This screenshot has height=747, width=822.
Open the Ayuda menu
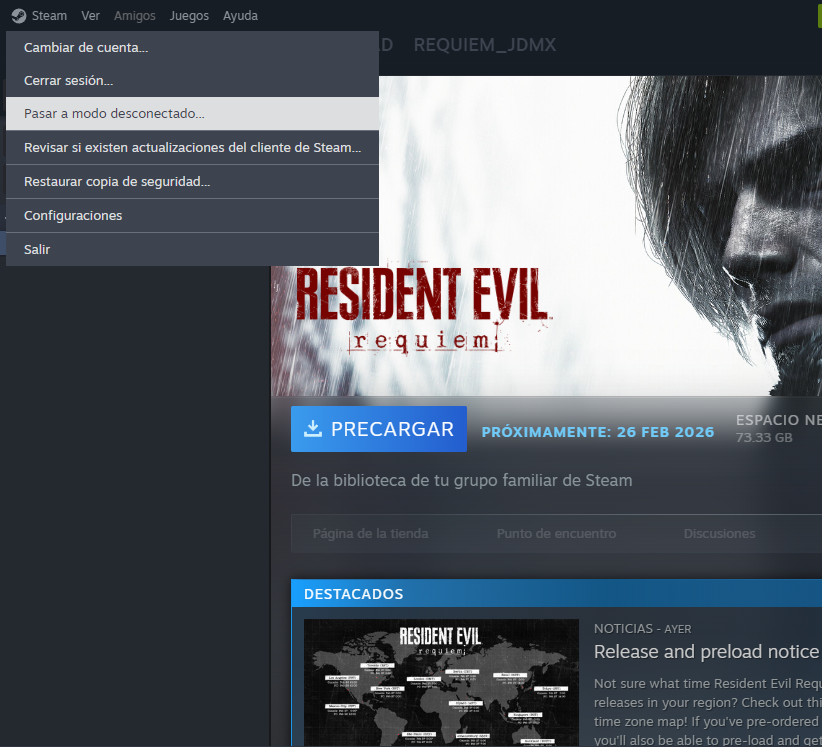click(x=240, y=16)
